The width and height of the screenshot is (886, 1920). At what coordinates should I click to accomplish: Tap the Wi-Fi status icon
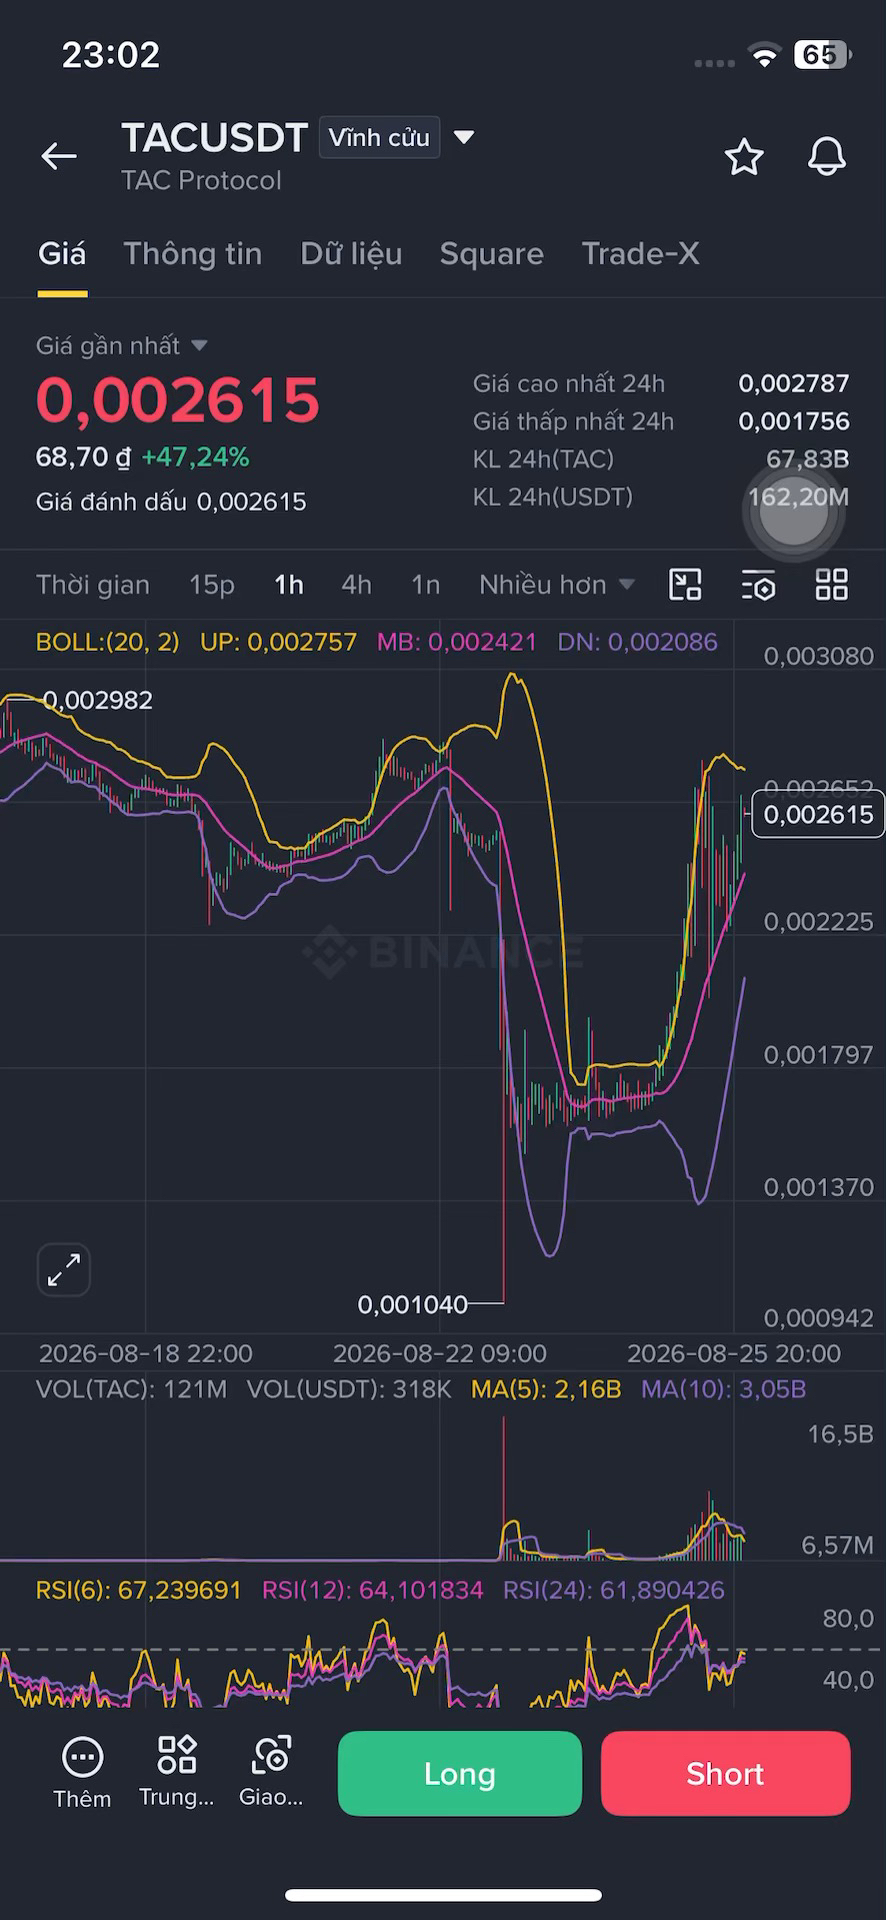click(x=765, y=56)
